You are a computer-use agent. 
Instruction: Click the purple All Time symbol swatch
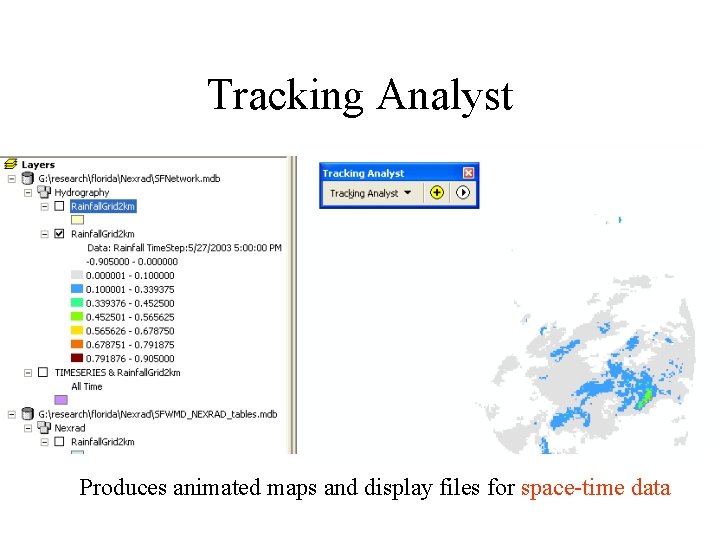(x=61, y=400)
